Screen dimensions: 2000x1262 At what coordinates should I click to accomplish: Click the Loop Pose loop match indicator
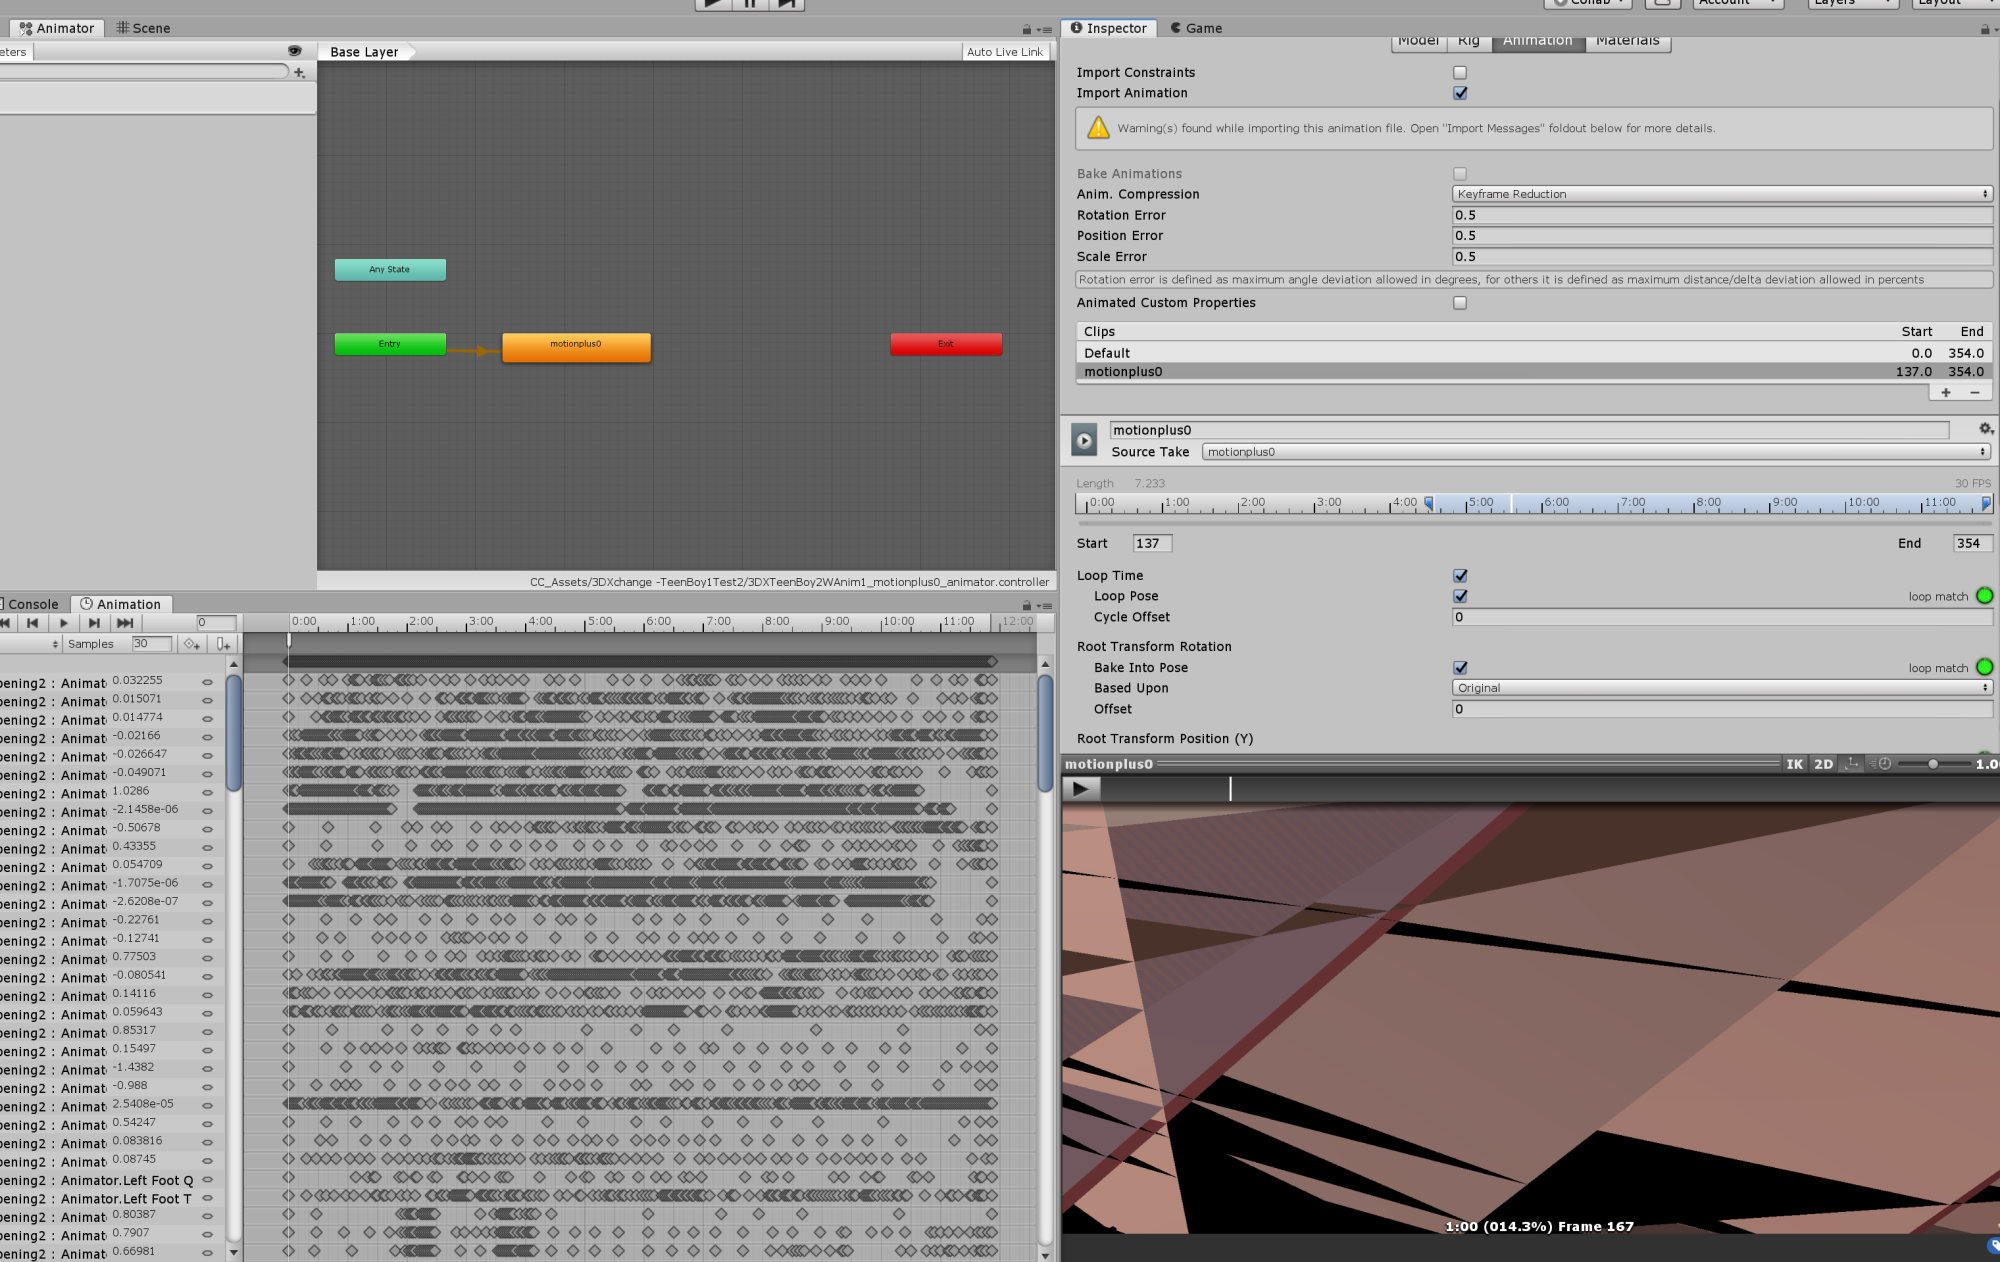tap(1984, 596)
